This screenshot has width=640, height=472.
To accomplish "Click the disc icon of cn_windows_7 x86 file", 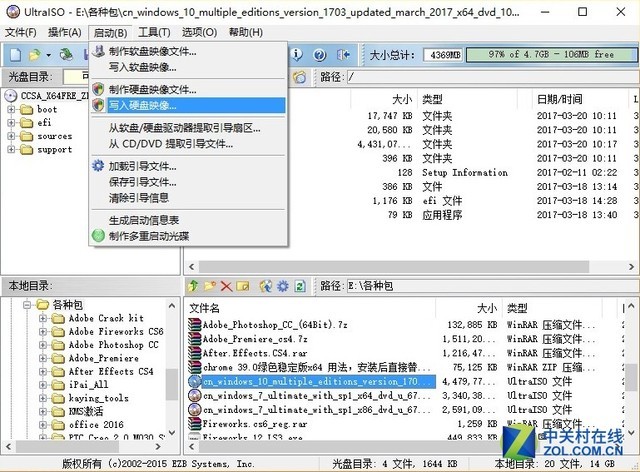I will (x=195, y=410).
